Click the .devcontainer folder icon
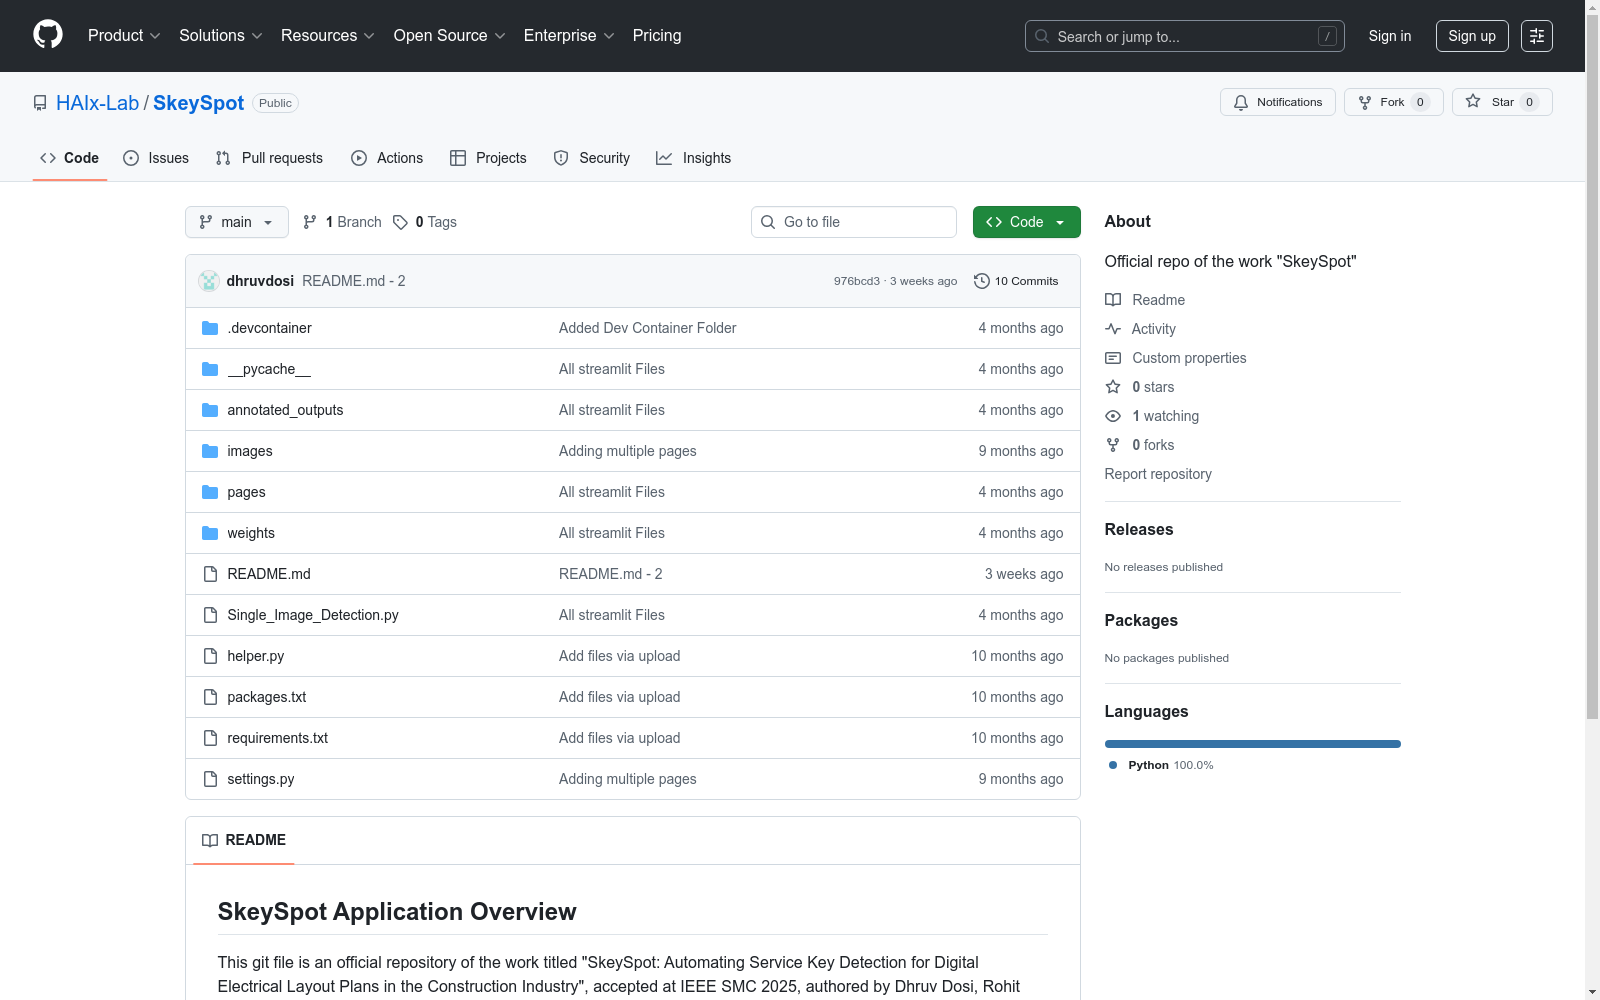The image size is (1600, 1000). tap(210, 328)
